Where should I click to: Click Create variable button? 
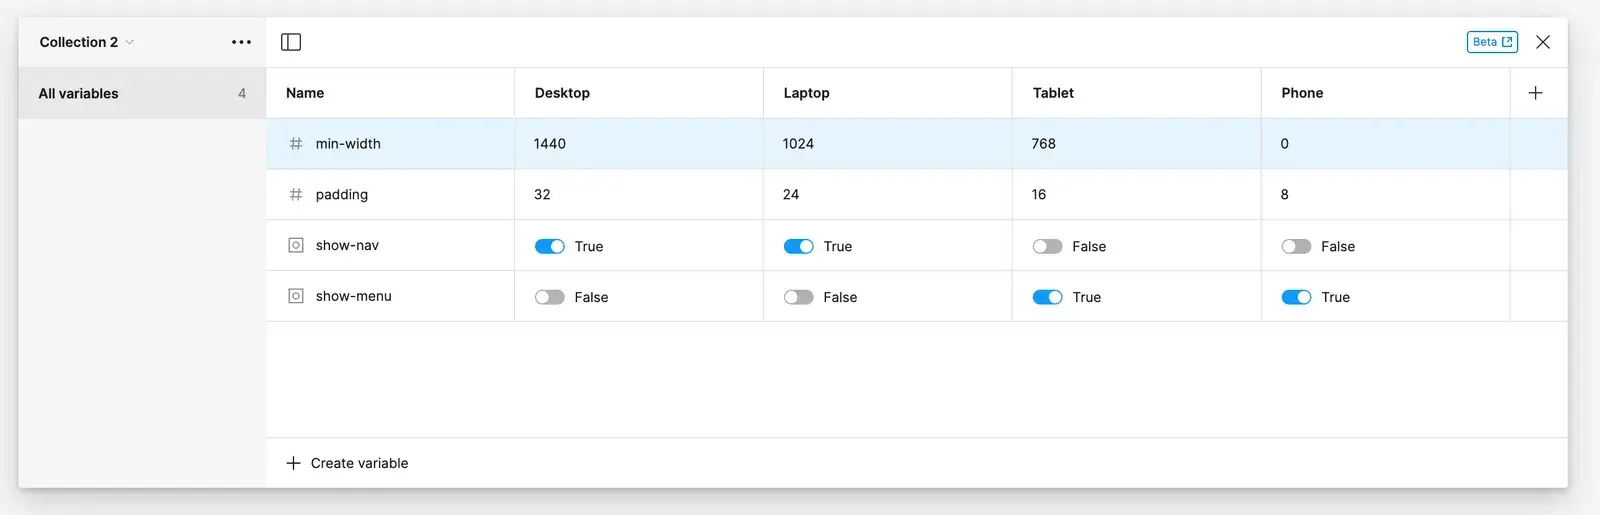[x=347, y=463]
